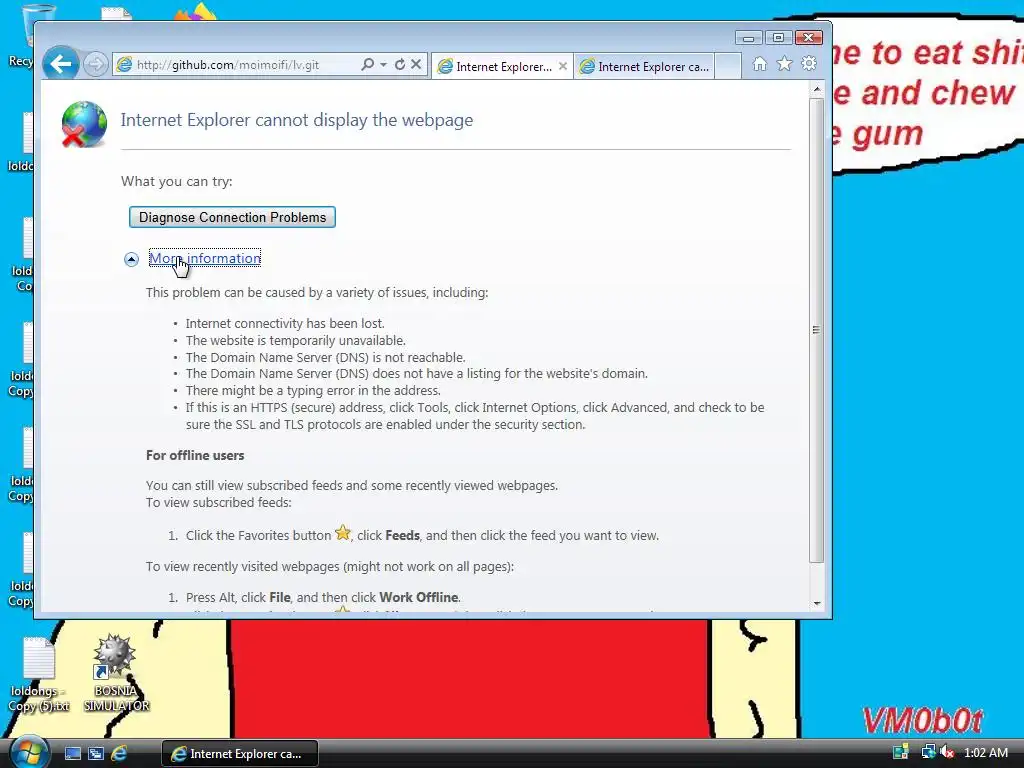The image size is (1024, 768).
Task: Open the address bar autocomplete dropdown arrow
Action: pos(383,64)
